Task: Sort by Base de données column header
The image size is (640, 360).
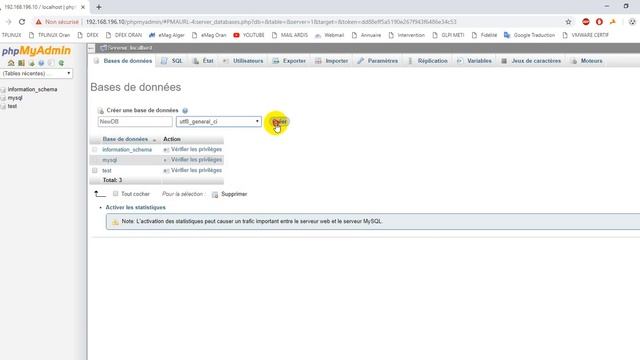Action: coord(125,139)
